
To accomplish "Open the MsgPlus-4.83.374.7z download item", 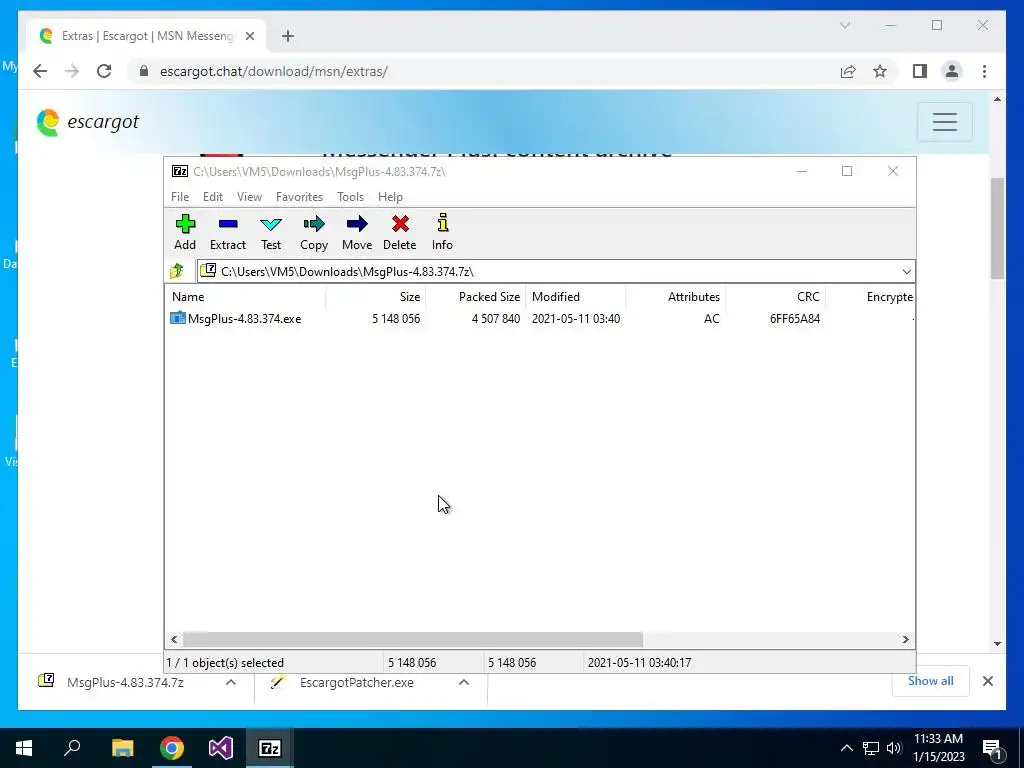I will 125,682.
